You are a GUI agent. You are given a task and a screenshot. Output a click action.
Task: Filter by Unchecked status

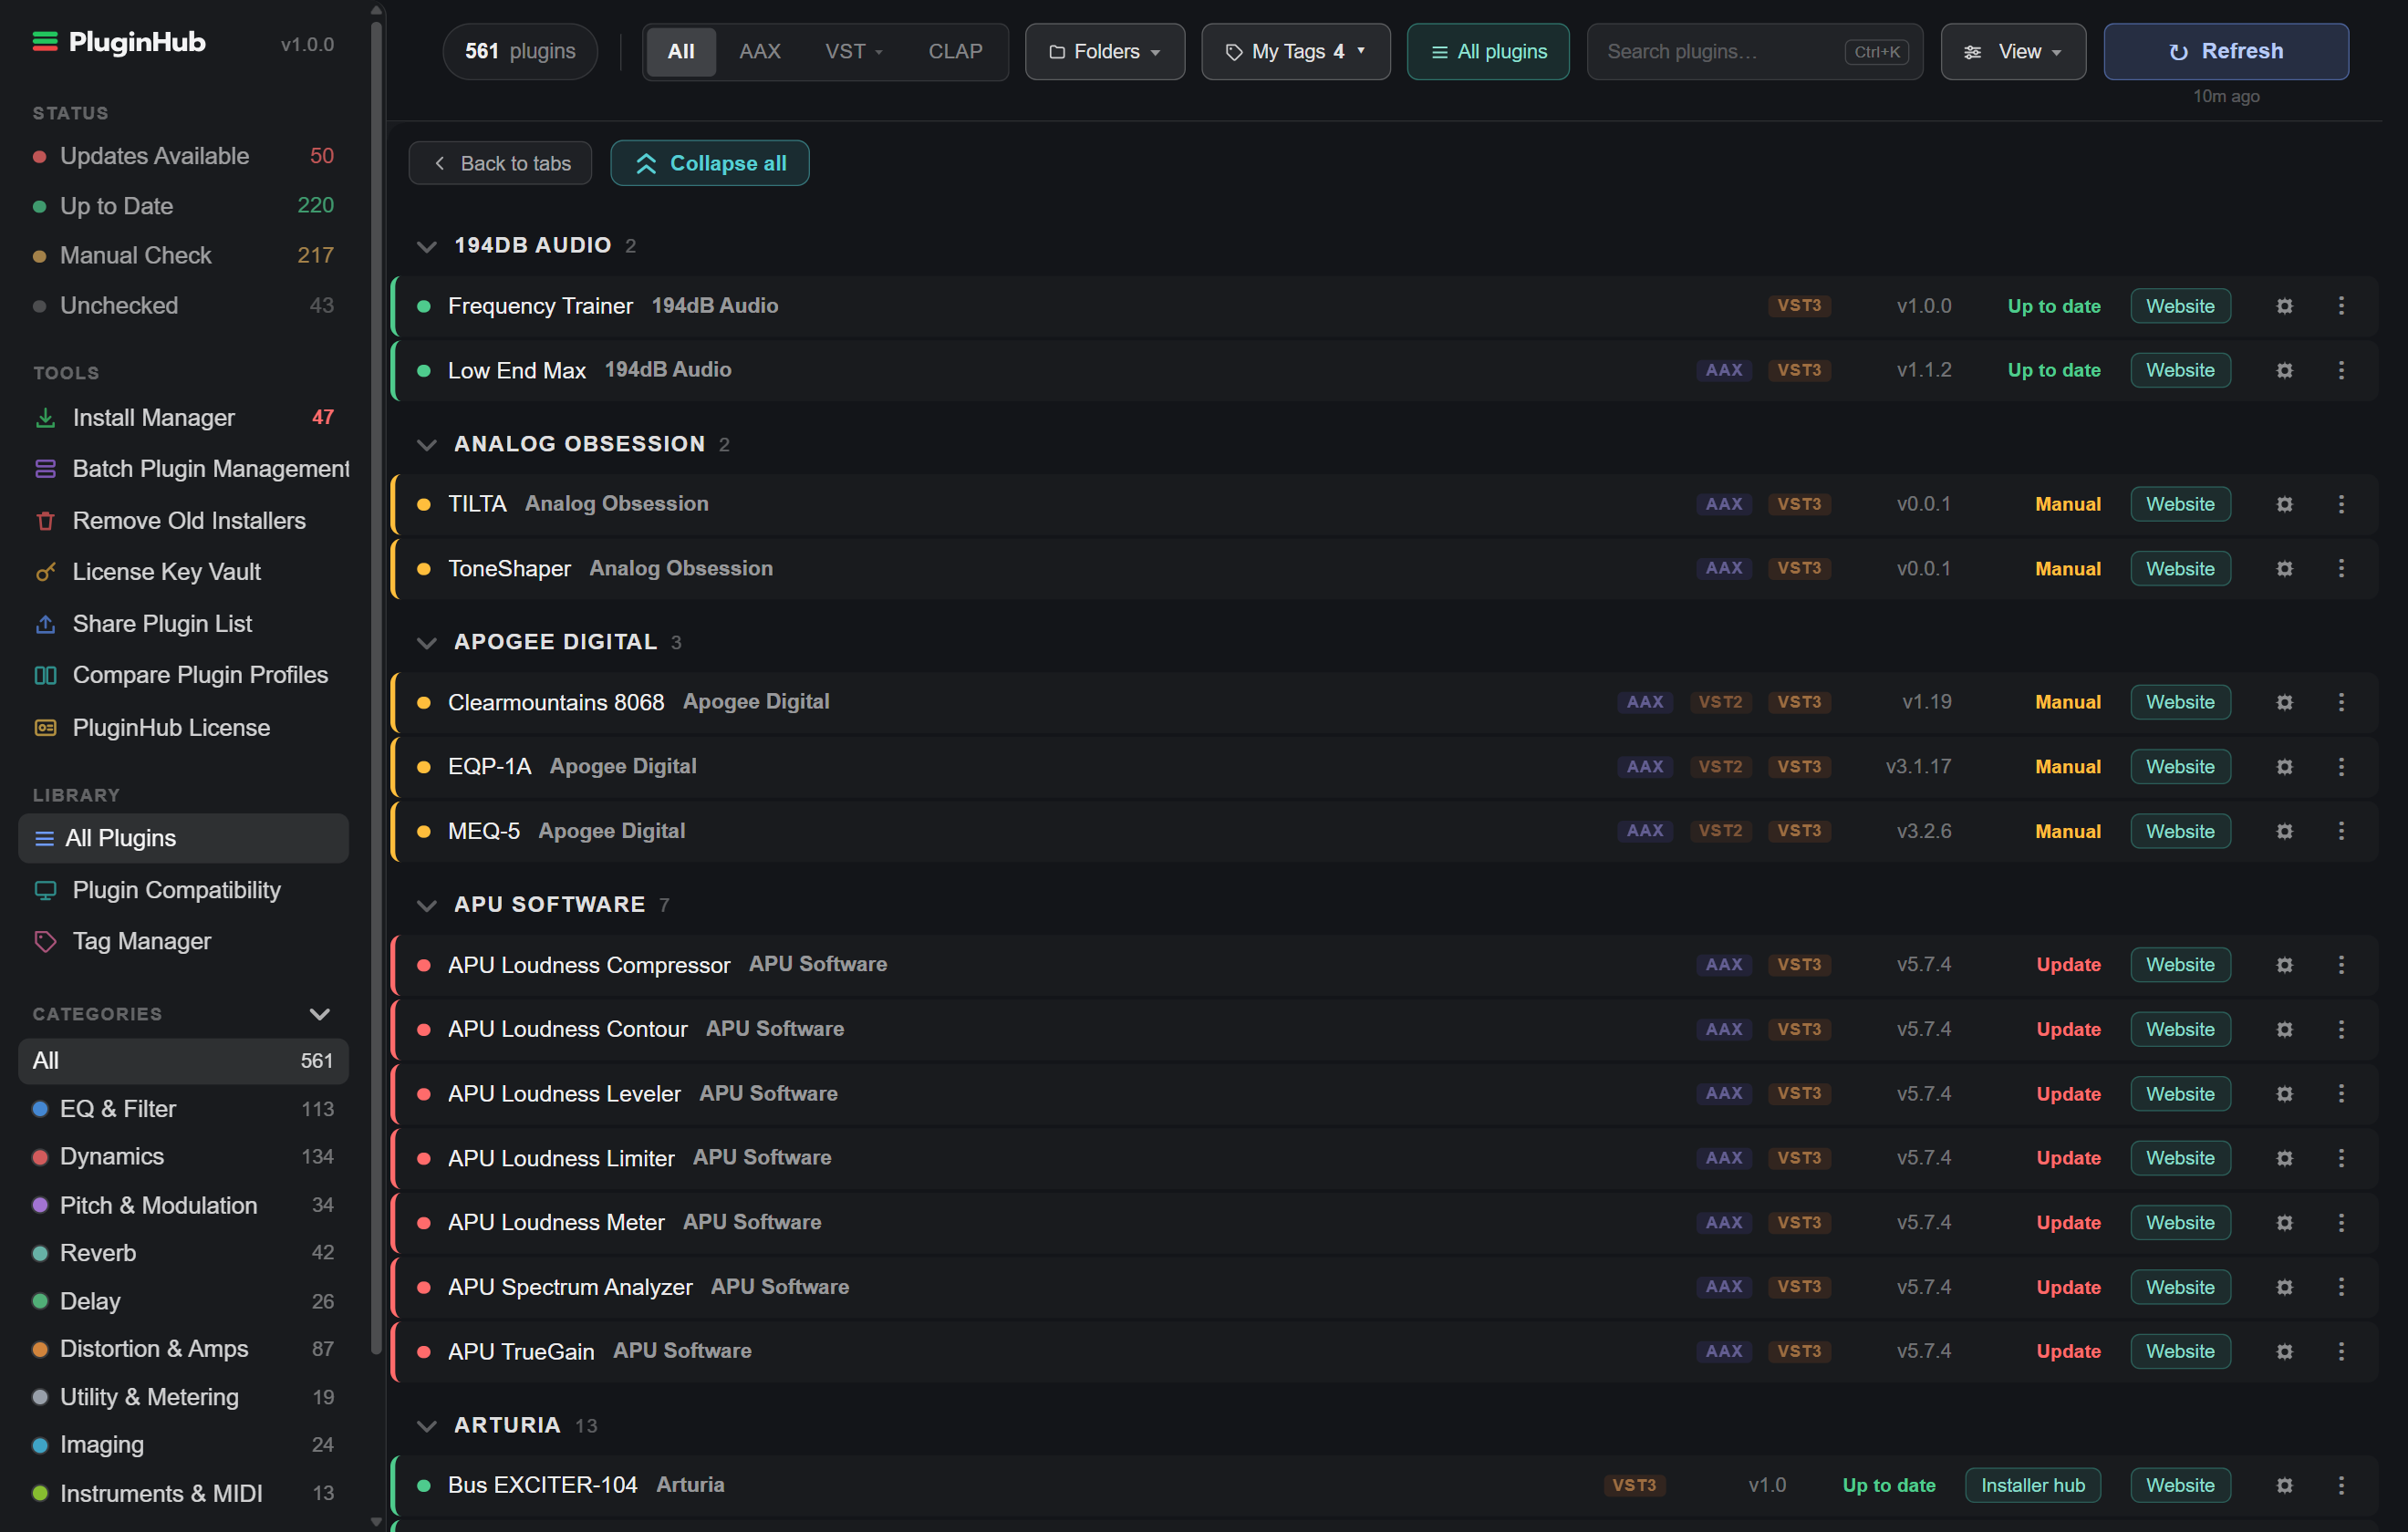click(x=183, y=306)
